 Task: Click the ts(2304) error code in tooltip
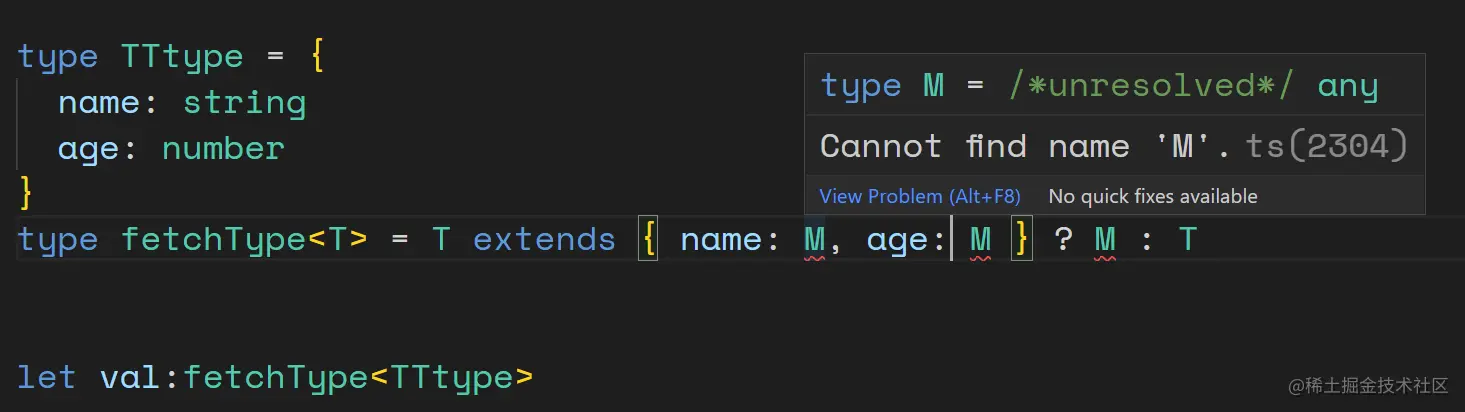click(x=1326, y=147)
